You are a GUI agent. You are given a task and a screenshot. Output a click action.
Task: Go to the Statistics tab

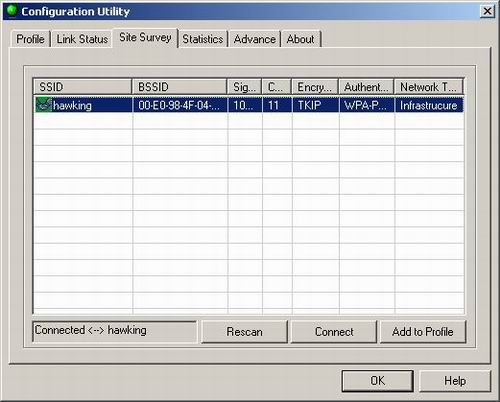[x=203, y=39]
